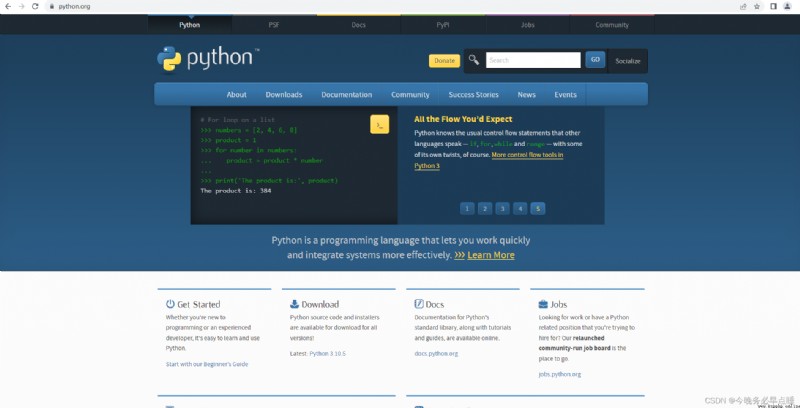Launch the interactive shell yellow icon

click(380, 124)
